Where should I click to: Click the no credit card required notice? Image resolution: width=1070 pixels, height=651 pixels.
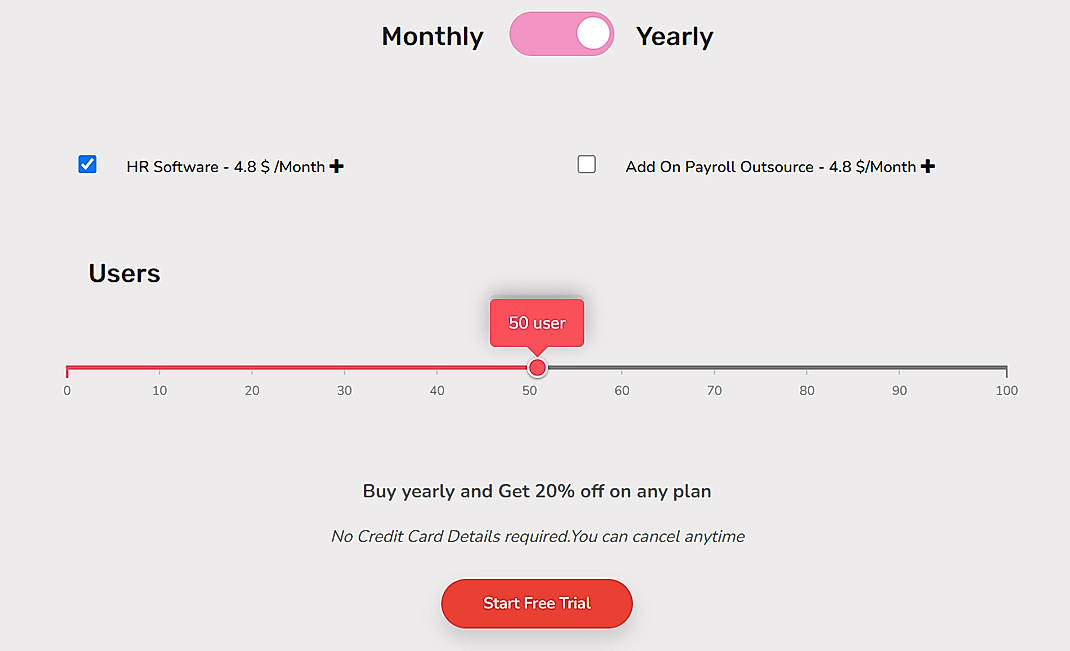(537, 536)
